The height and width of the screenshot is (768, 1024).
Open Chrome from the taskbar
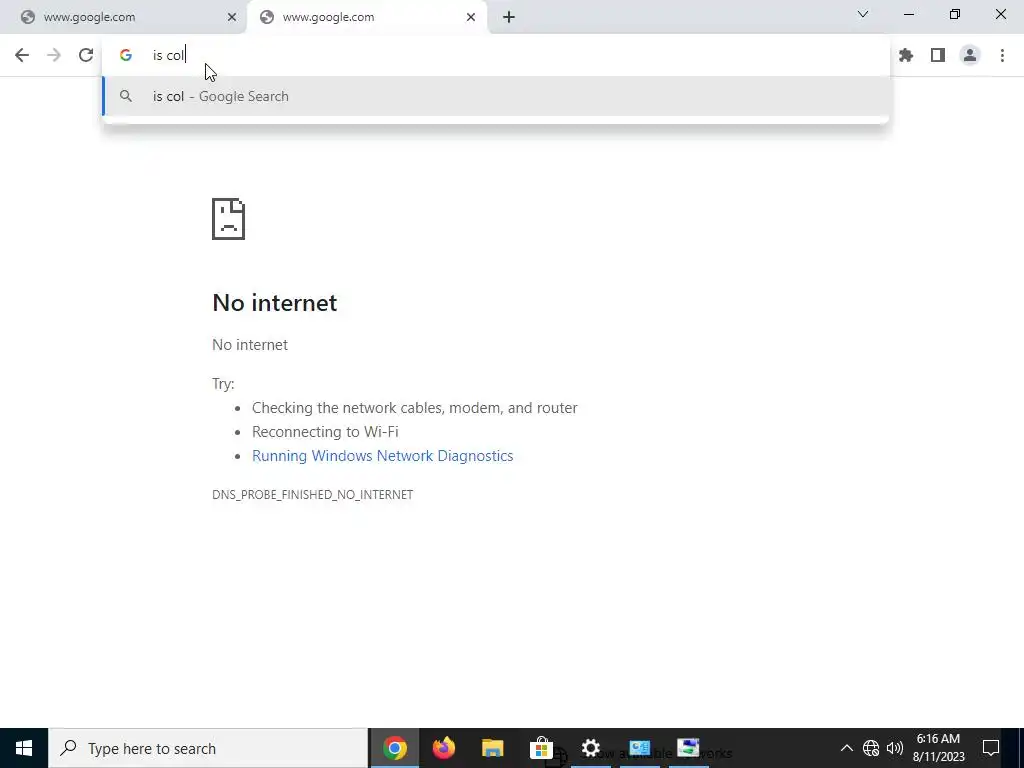point(394,748)
